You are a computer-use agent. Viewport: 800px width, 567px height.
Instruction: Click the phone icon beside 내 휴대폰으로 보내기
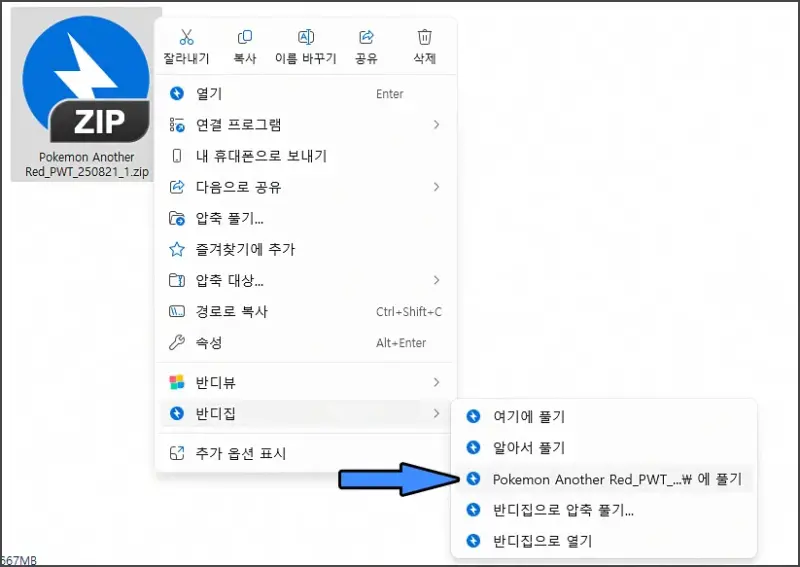point(177,156)
